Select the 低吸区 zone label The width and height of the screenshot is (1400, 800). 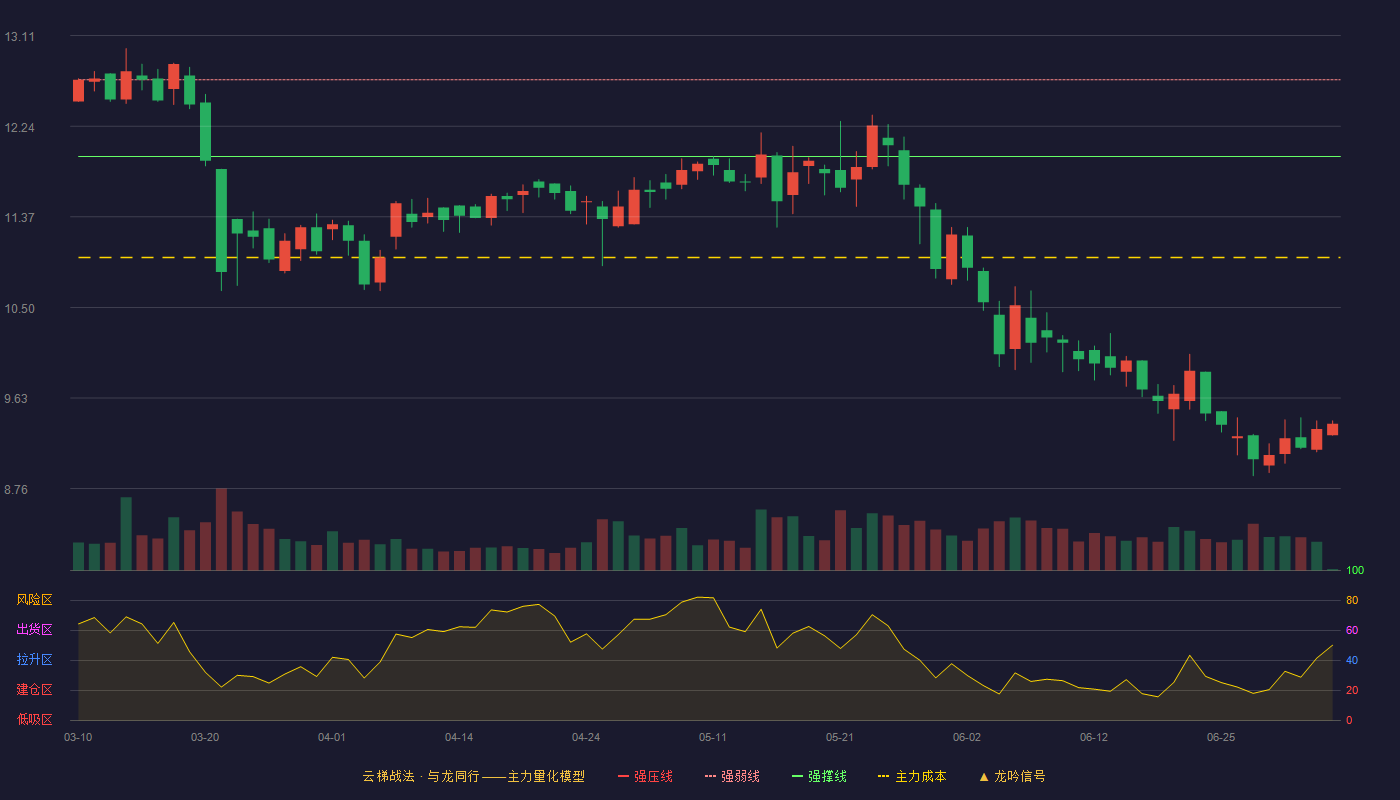pyautogui.click(x=34, y=719)
